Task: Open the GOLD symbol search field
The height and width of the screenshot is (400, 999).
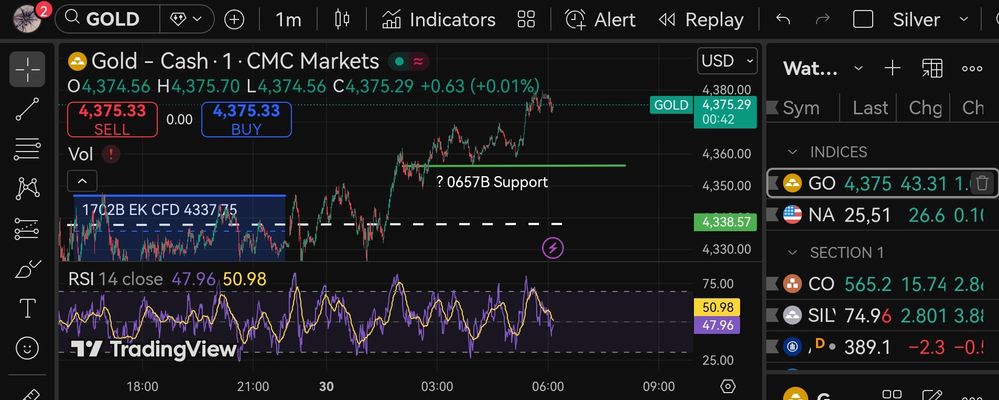Action: [x=107, y=19]
